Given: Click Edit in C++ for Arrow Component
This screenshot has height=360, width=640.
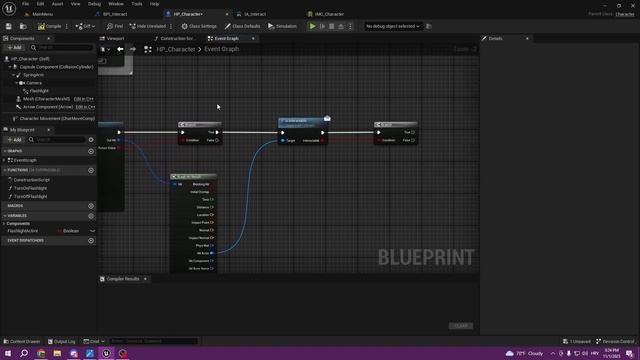Looking at the screenshot, I should pyautogui.click(x=85, y=107).
